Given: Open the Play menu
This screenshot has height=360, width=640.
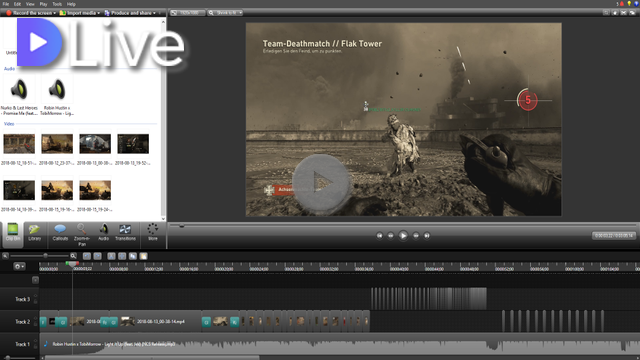Looking at the screenshot, I should click(43, 4).
